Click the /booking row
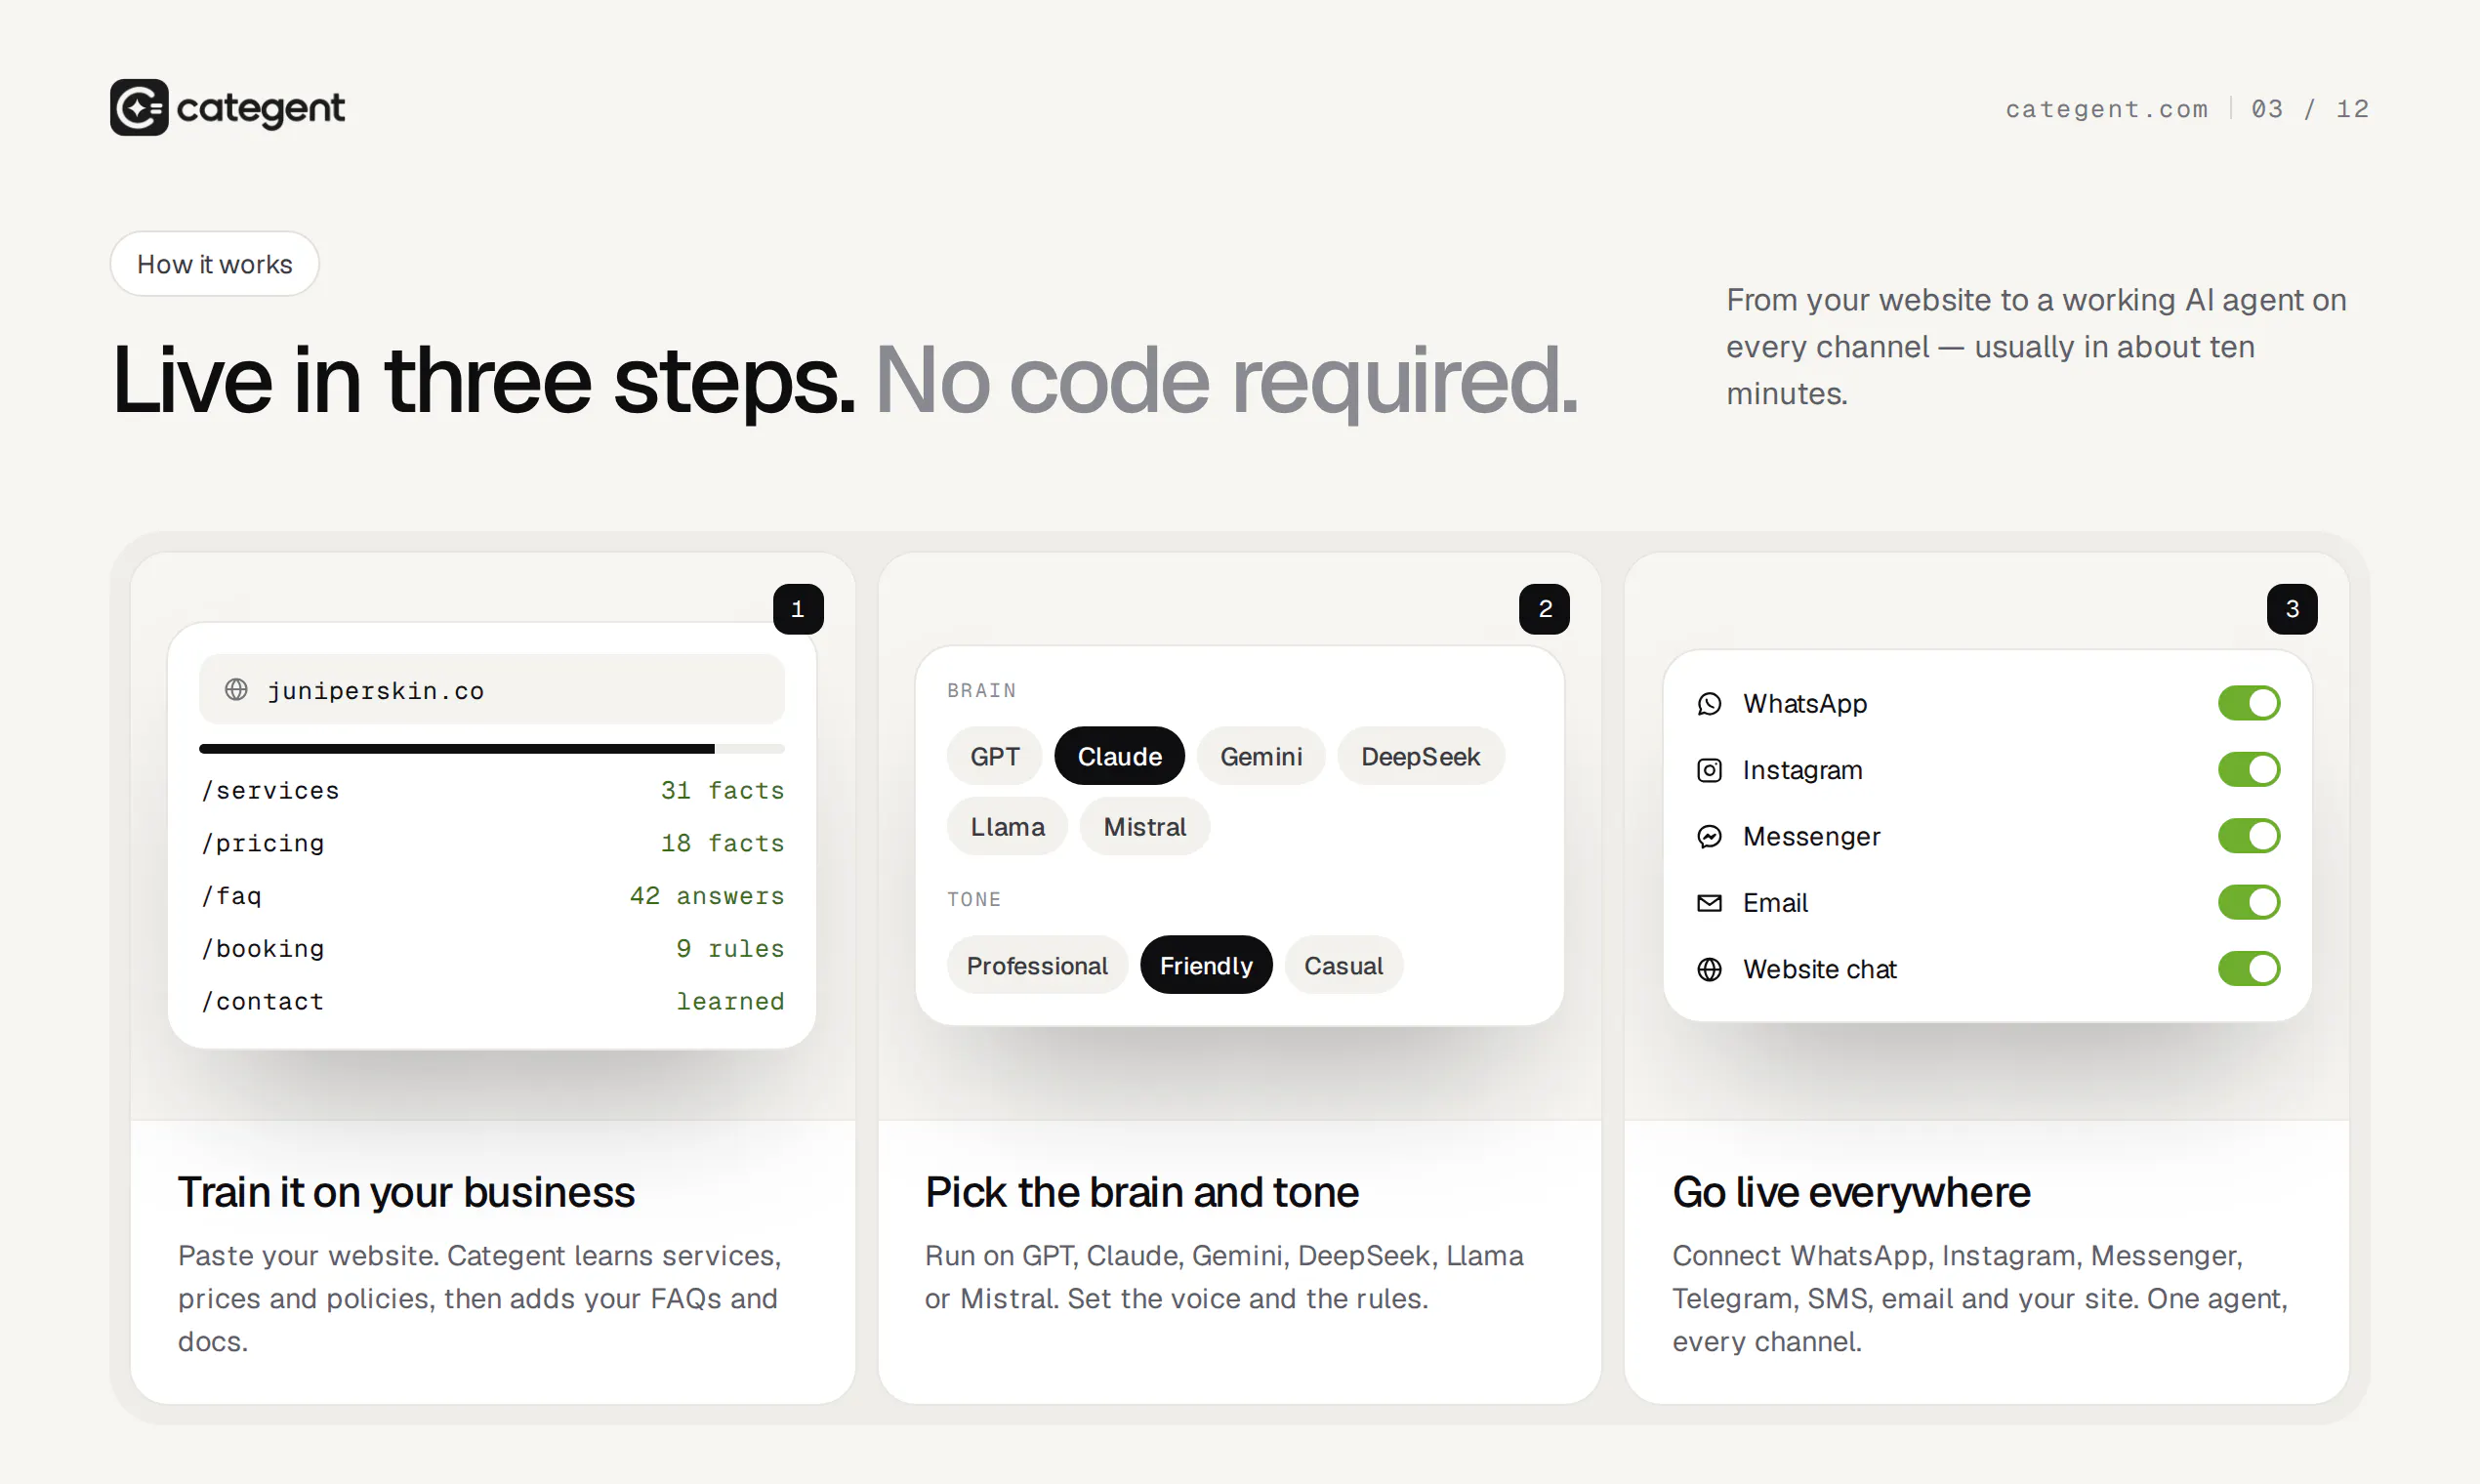2480x1484 pixels. tap(491, 948)
